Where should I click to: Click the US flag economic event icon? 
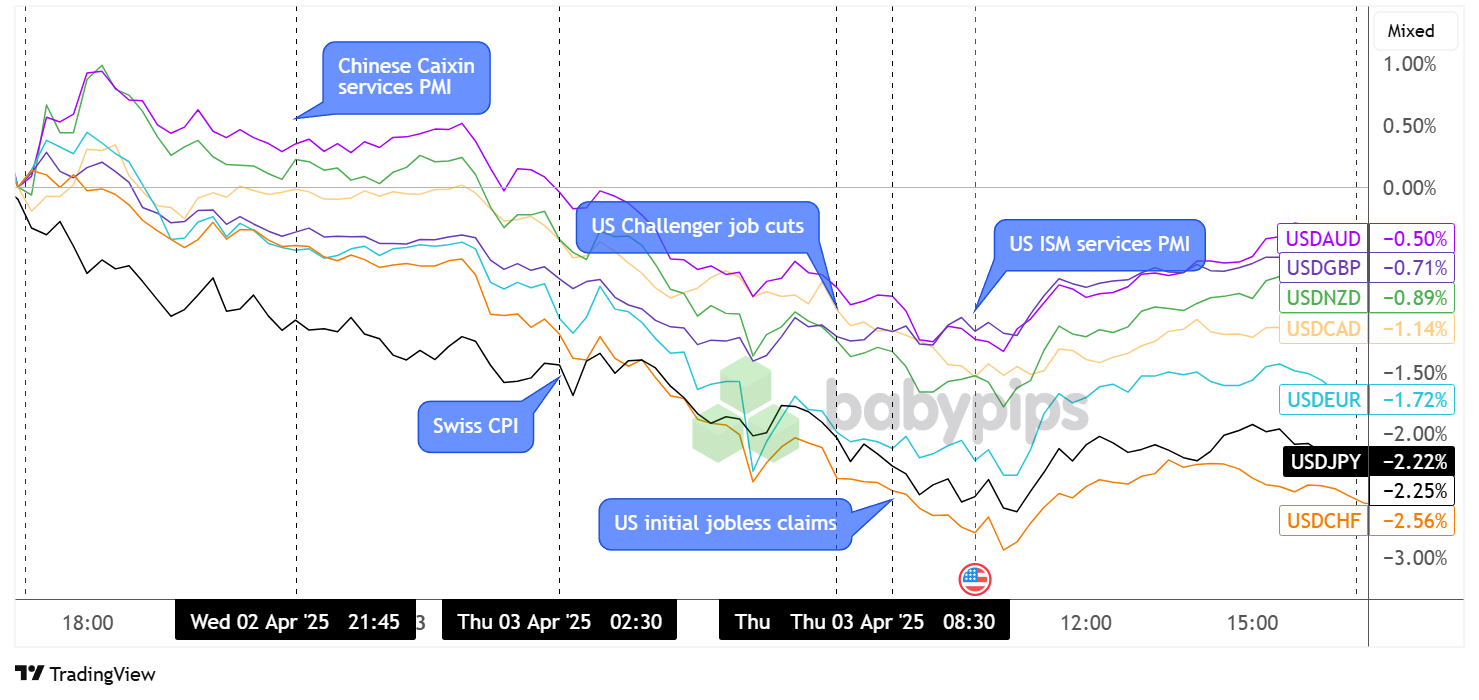(974, 578)
